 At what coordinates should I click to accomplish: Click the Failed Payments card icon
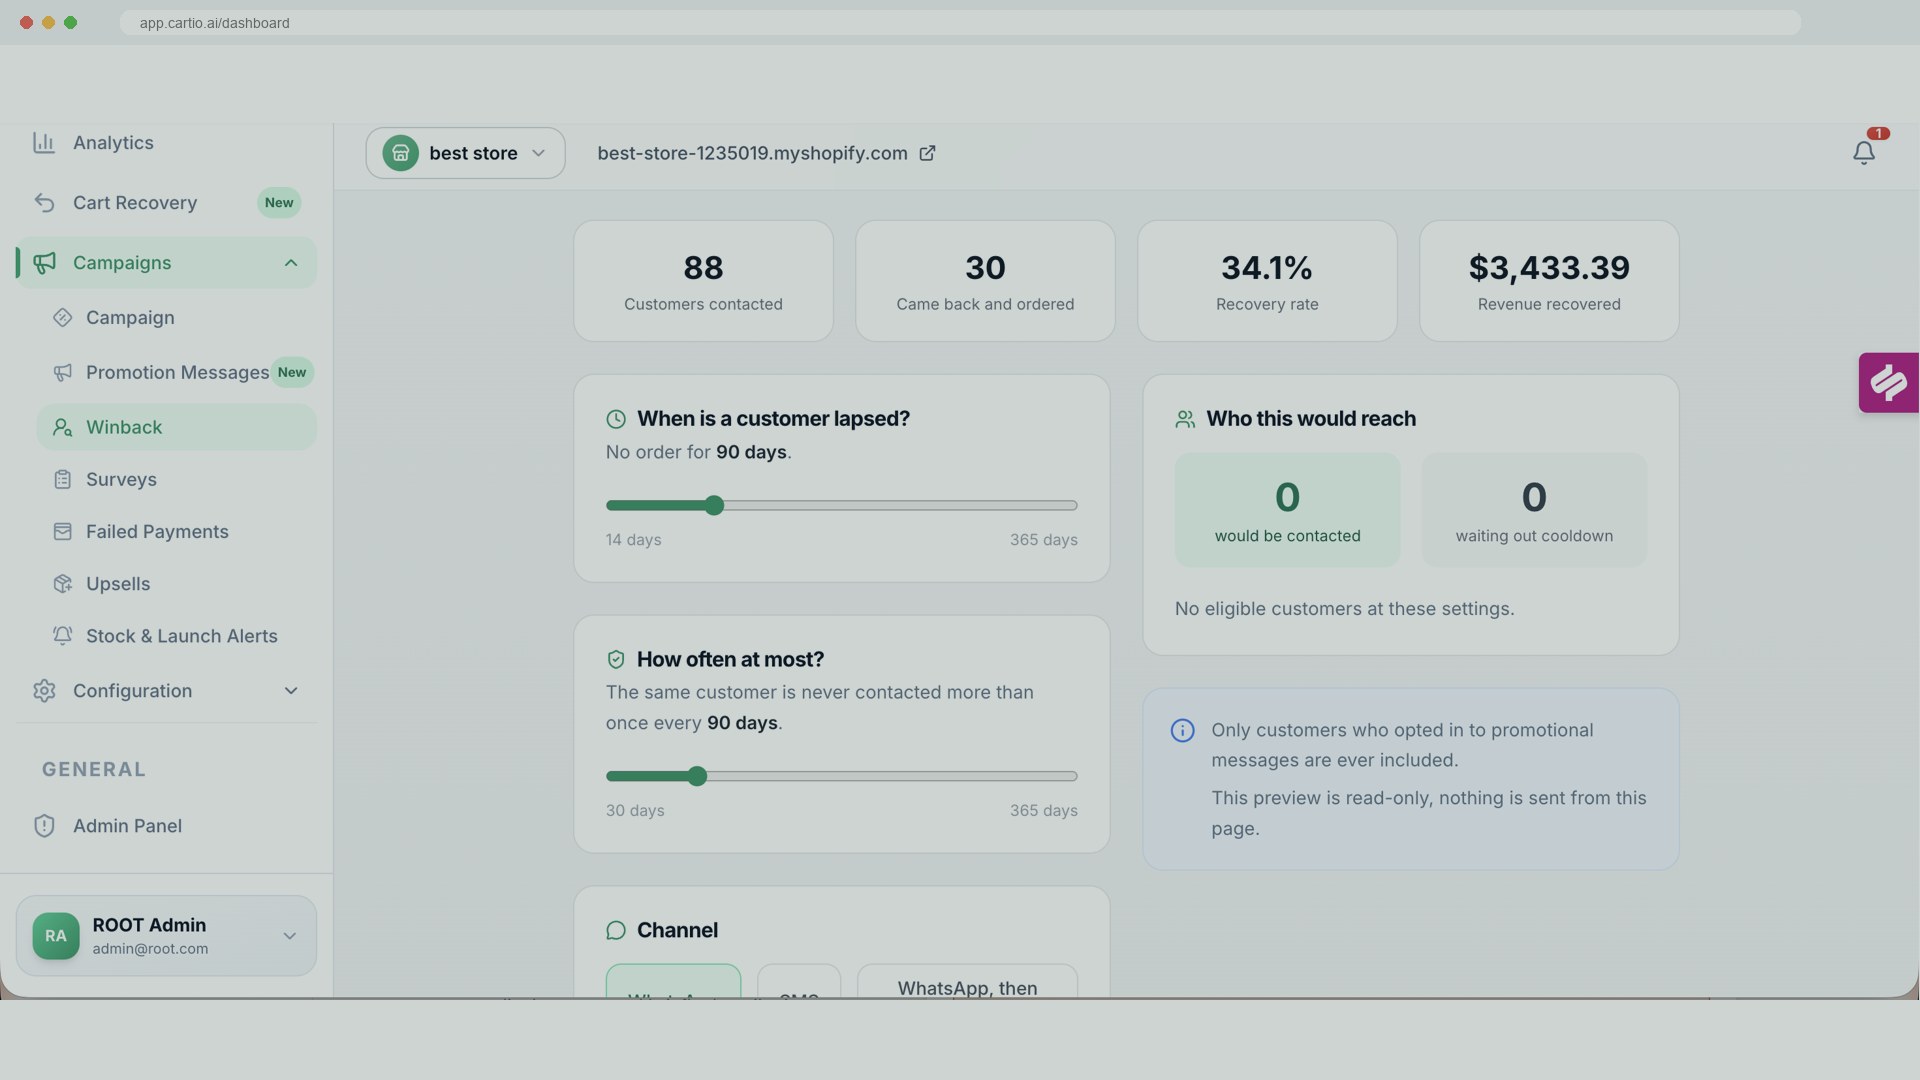(x=62, y=531)
